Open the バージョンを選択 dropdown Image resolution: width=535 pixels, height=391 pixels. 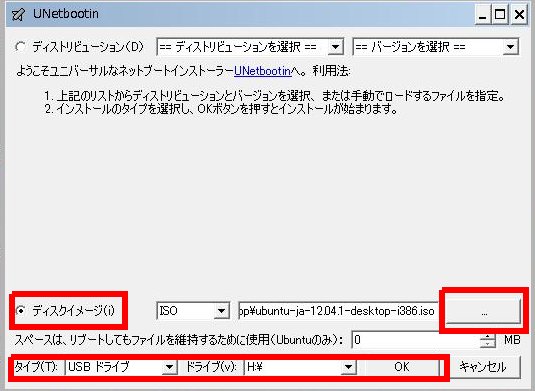436,47
